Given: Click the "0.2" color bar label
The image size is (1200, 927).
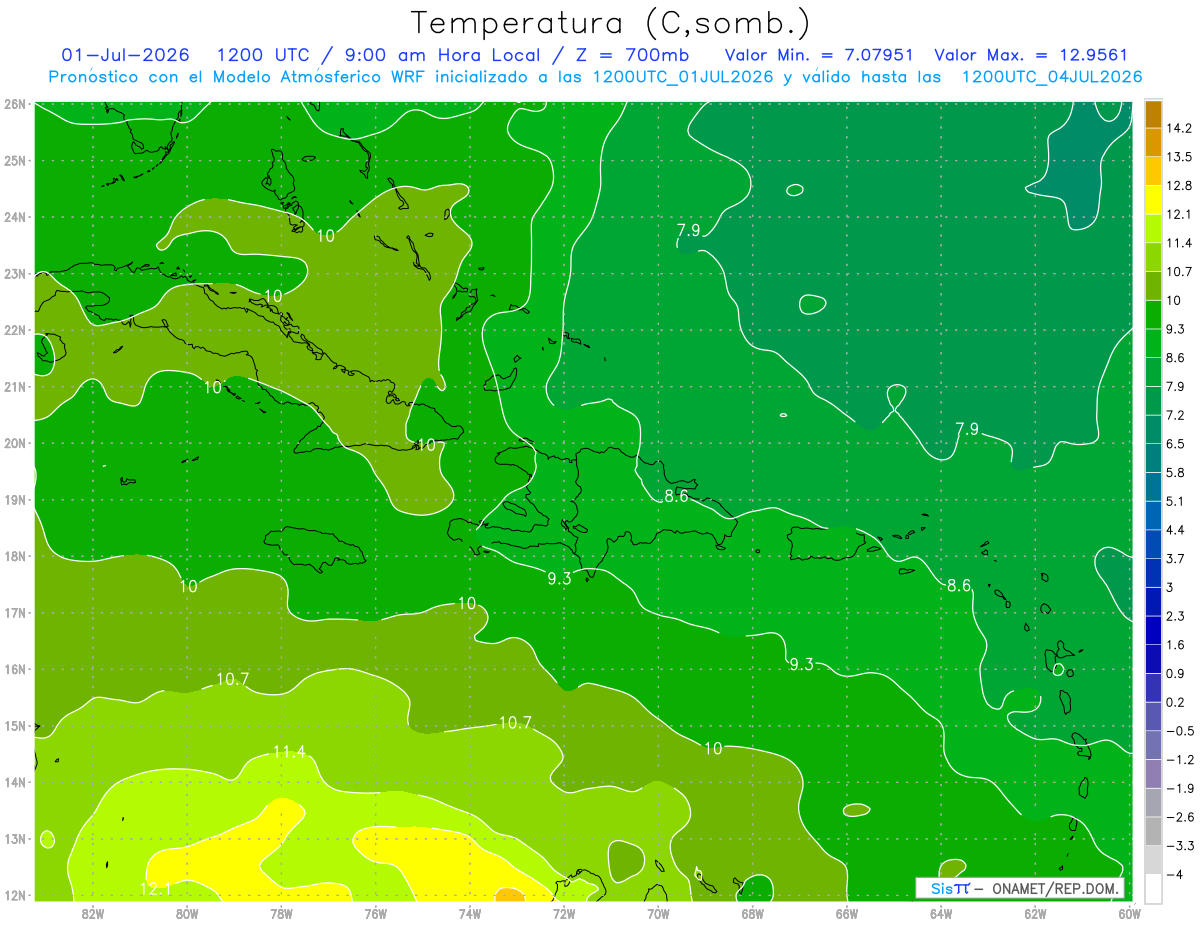Looking at the screenshot, I should 1176,702.
